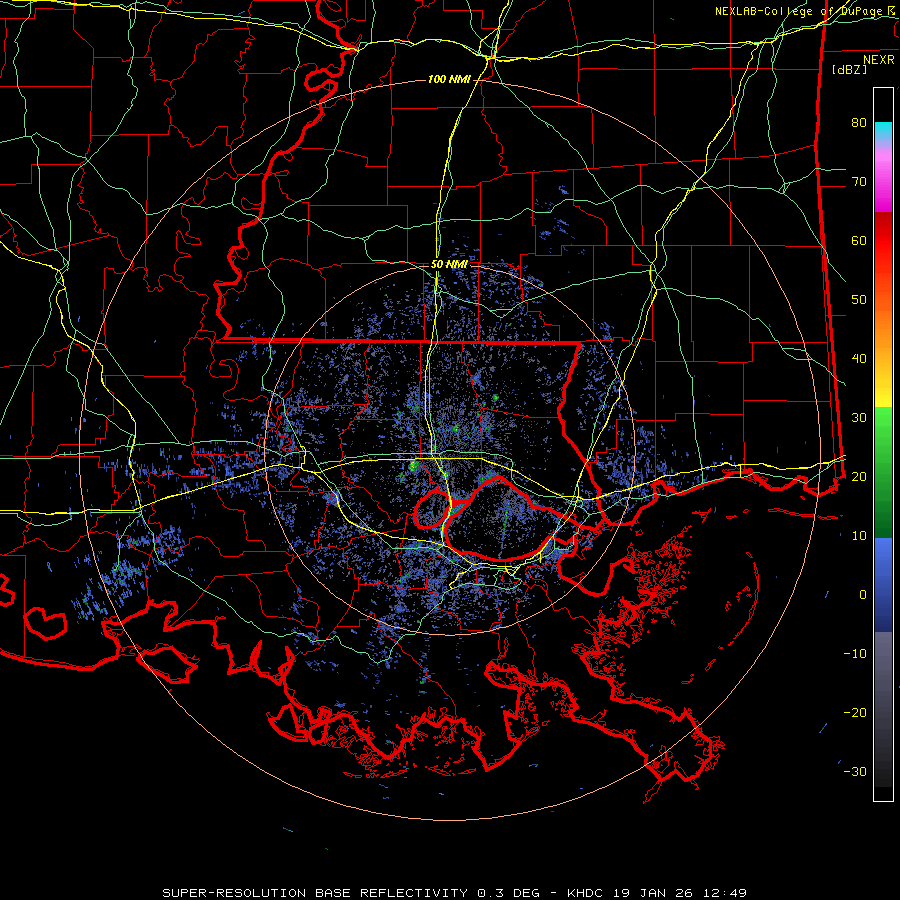The width and height of the screenshot is (900, 900).
Task: Click the -10 dBZ scale value
Action: point(855,654)
